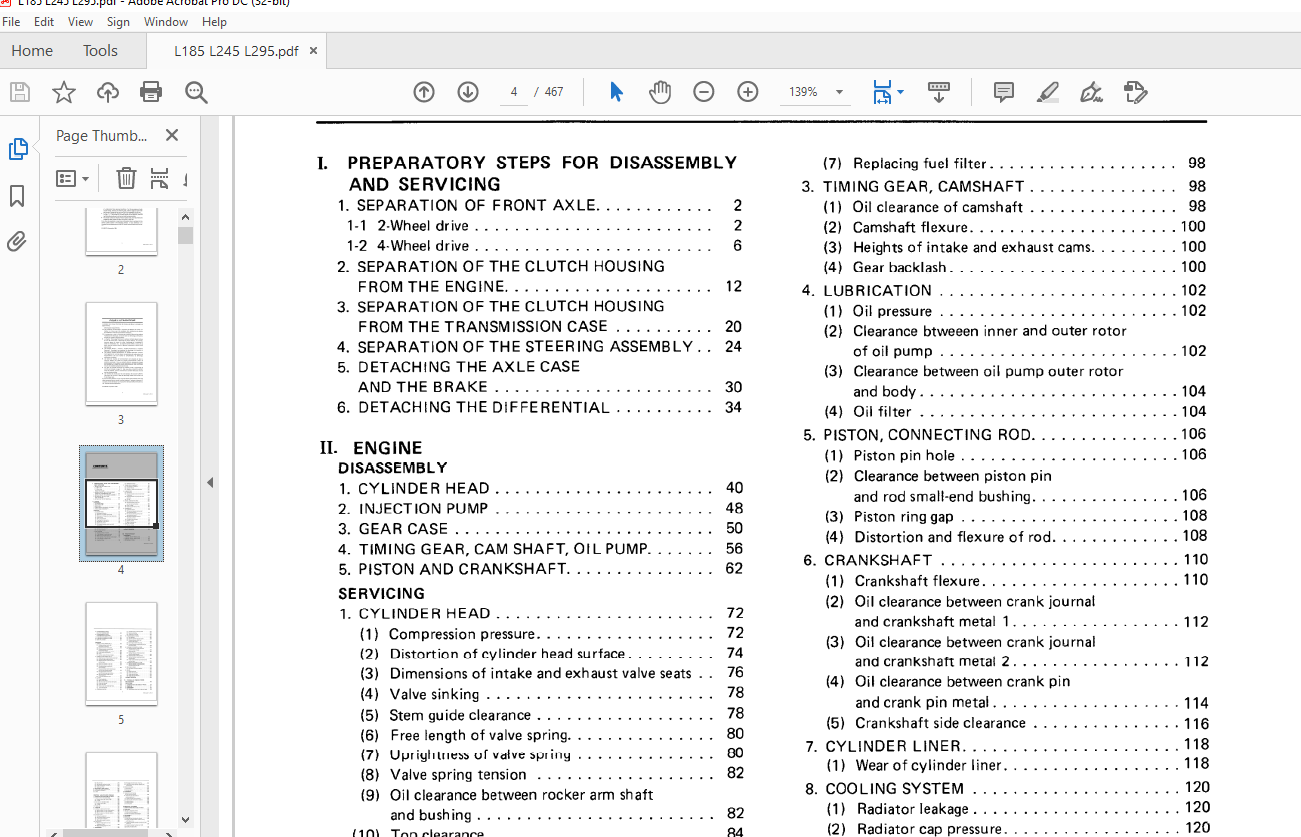This screenshot has width=1301, height=837.
Task: Zoom in with plus icon
Action: pyautogui.click(x=748, y=92)
